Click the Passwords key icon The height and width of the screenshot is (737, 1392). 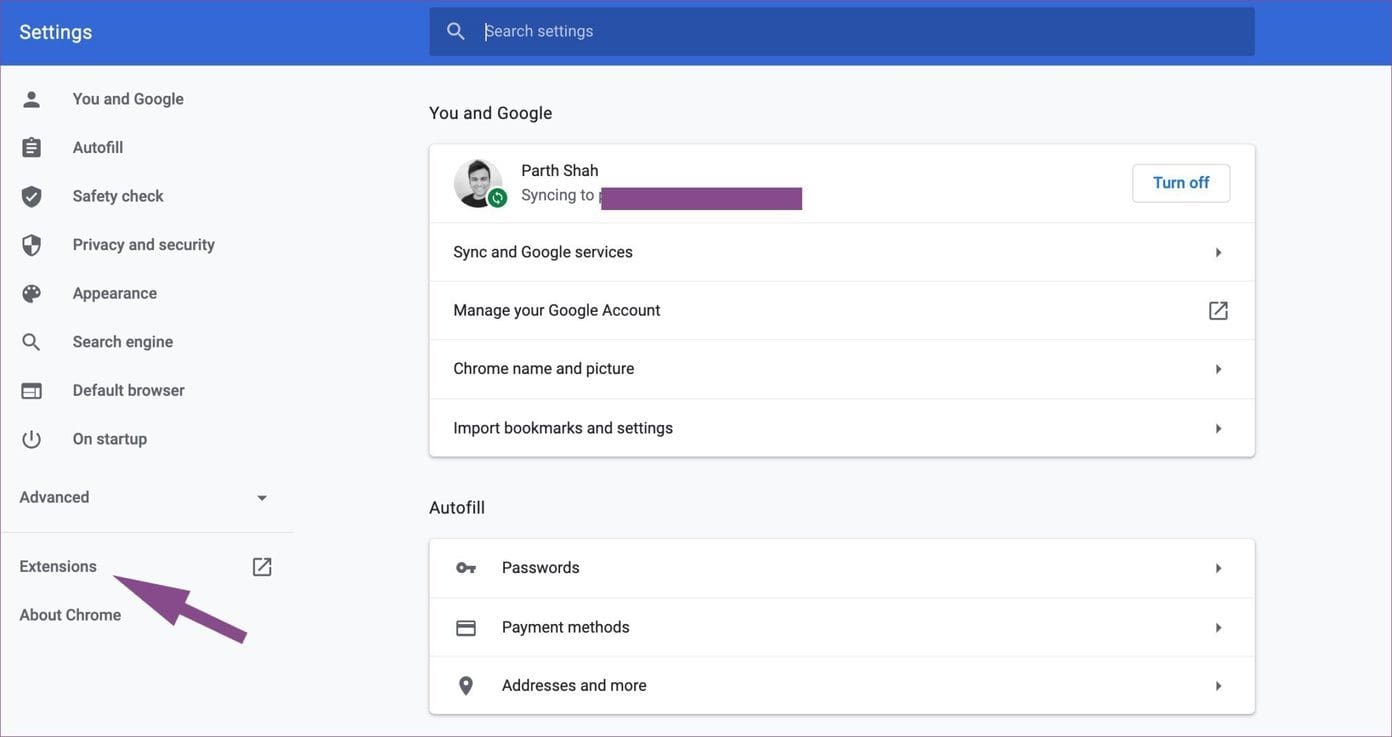pyautogui.click(x=466, y=568)
